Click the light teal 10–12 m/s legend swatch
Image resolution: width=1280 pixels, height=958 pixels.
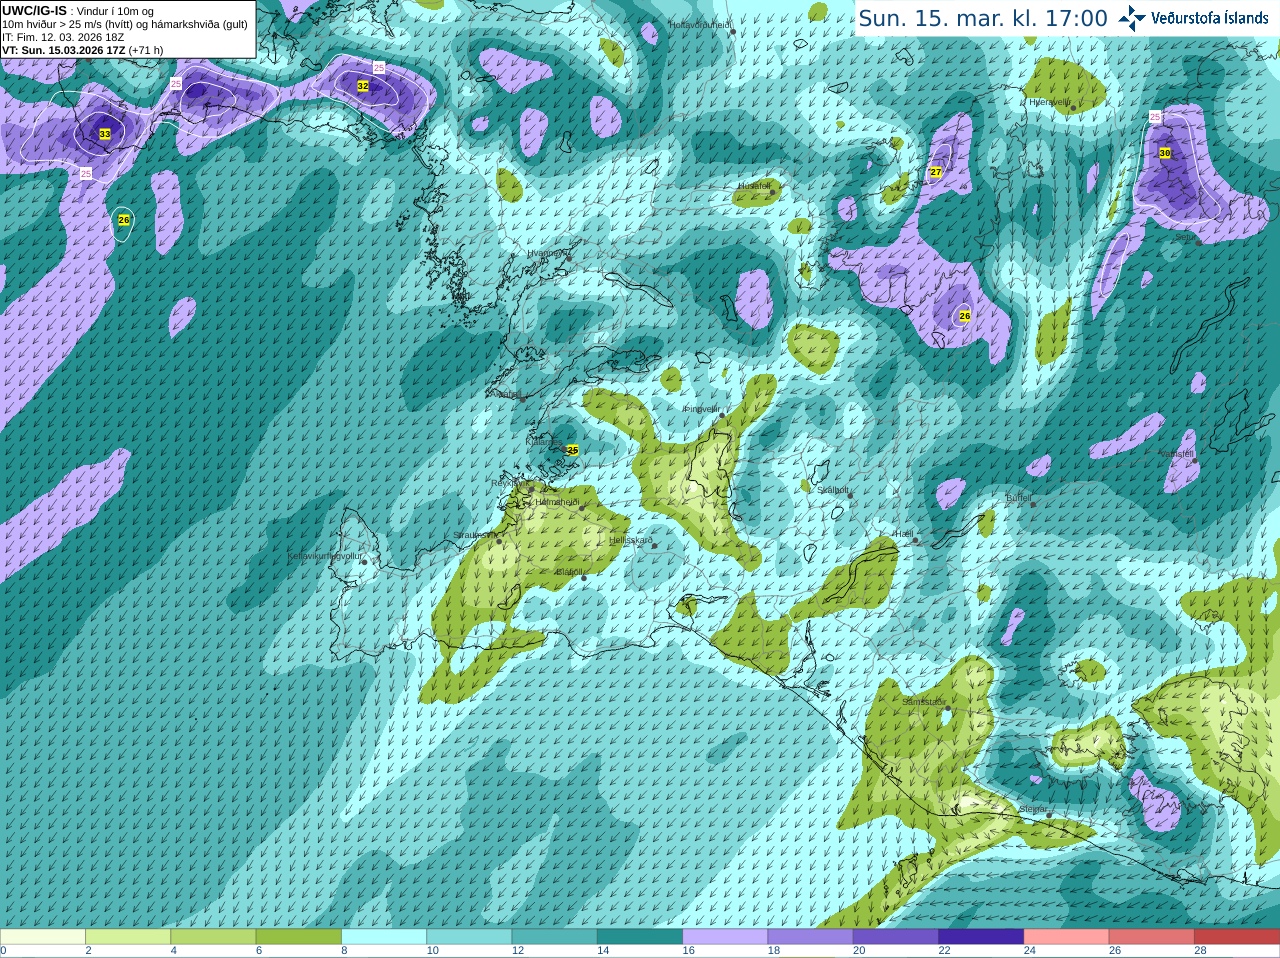point(469,937)
